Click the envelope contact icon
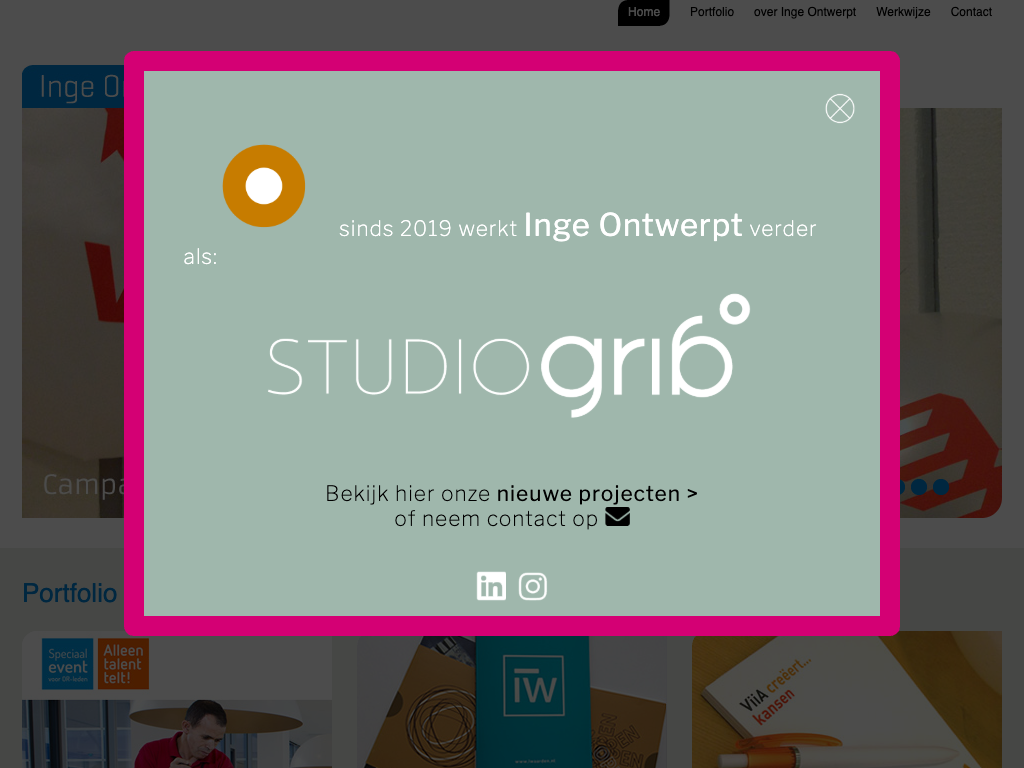1024x768 pixels. [x=617, y=517]
